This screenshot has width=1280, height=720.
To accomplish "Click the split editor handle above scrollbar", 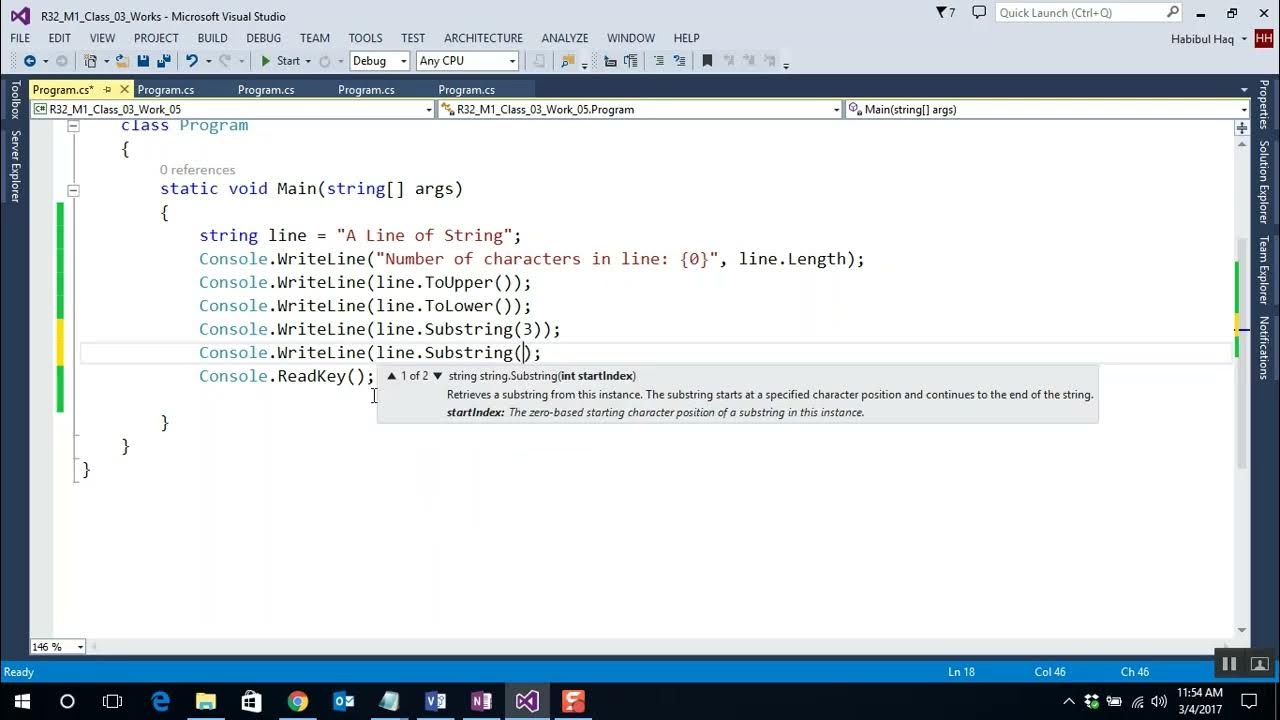I will [x=1242, y=128].
